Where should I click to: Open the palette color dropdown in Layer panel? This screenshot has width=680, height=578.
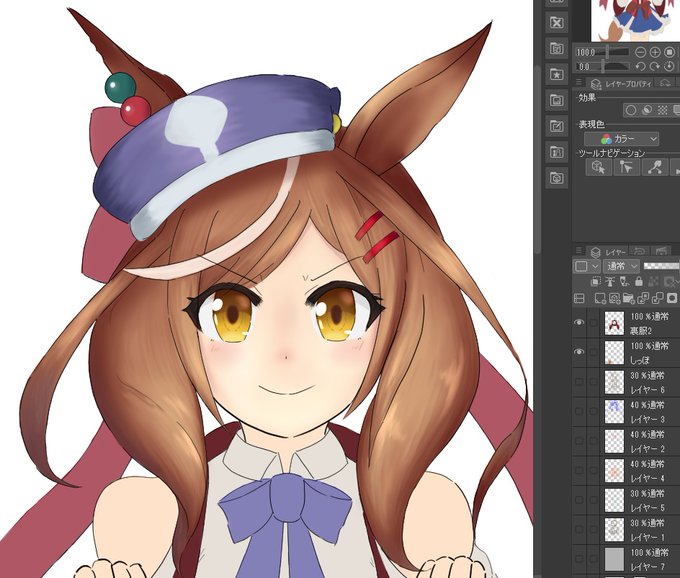[587, 266]
